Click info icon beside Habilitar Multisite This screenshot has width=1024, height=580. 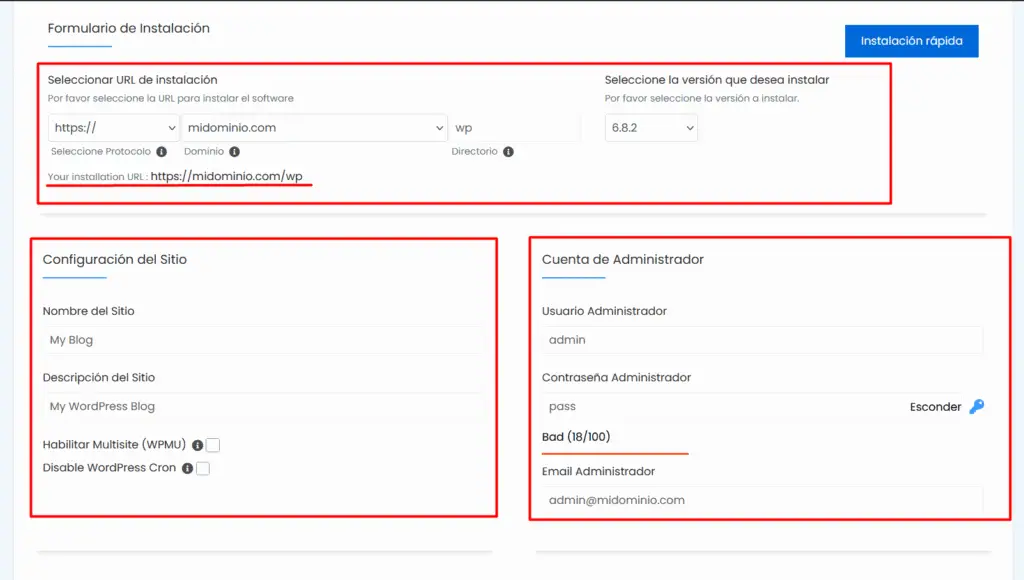(x=197, y=445)
